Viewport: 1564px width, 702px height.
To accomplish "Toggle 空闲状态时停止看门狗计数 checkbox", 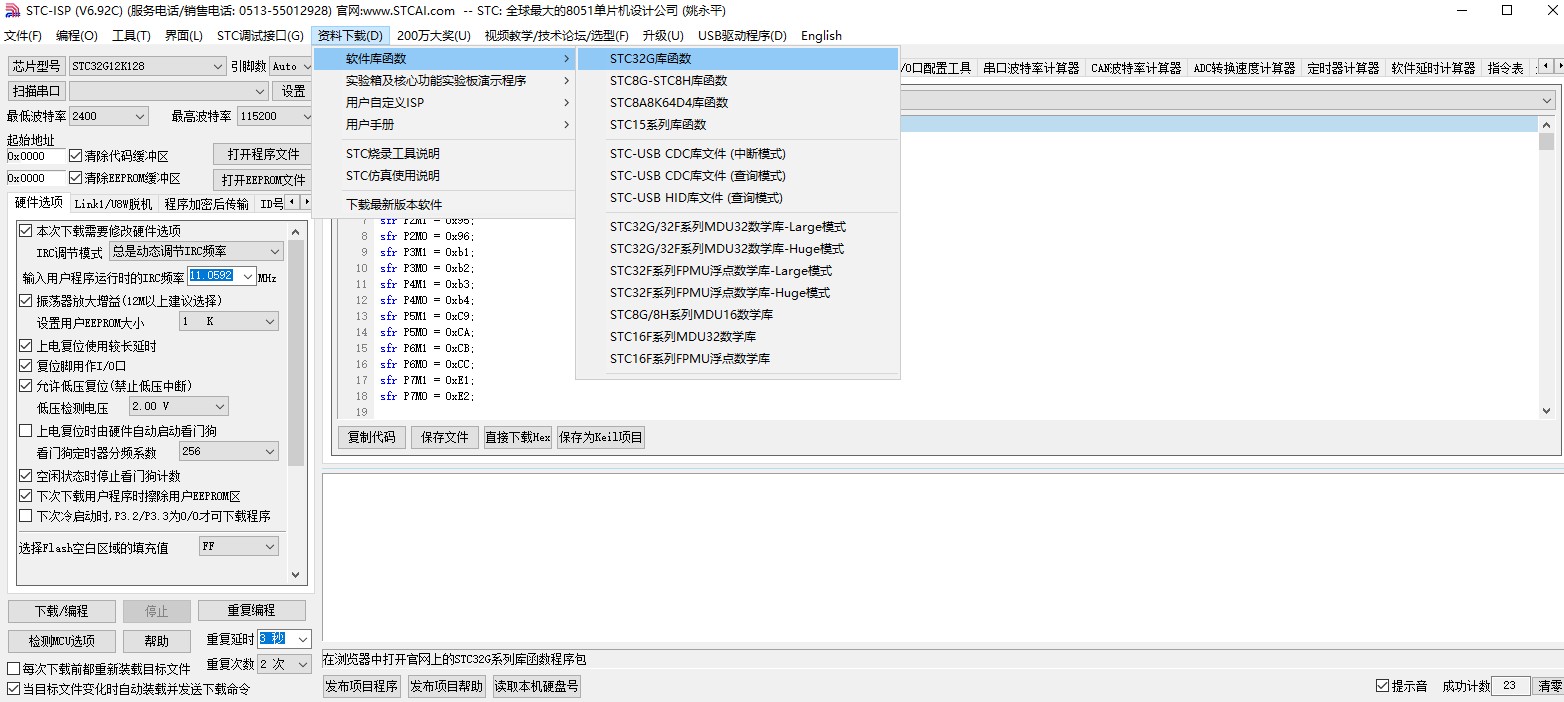I will (x=26, y=476).
